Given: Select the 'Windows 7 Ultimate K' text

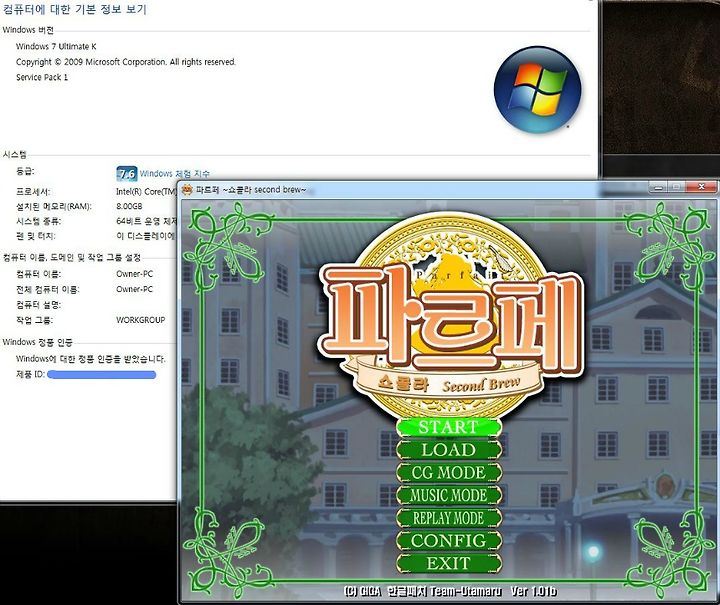Looking at the screenshot, I should click(x=56, y=46).
